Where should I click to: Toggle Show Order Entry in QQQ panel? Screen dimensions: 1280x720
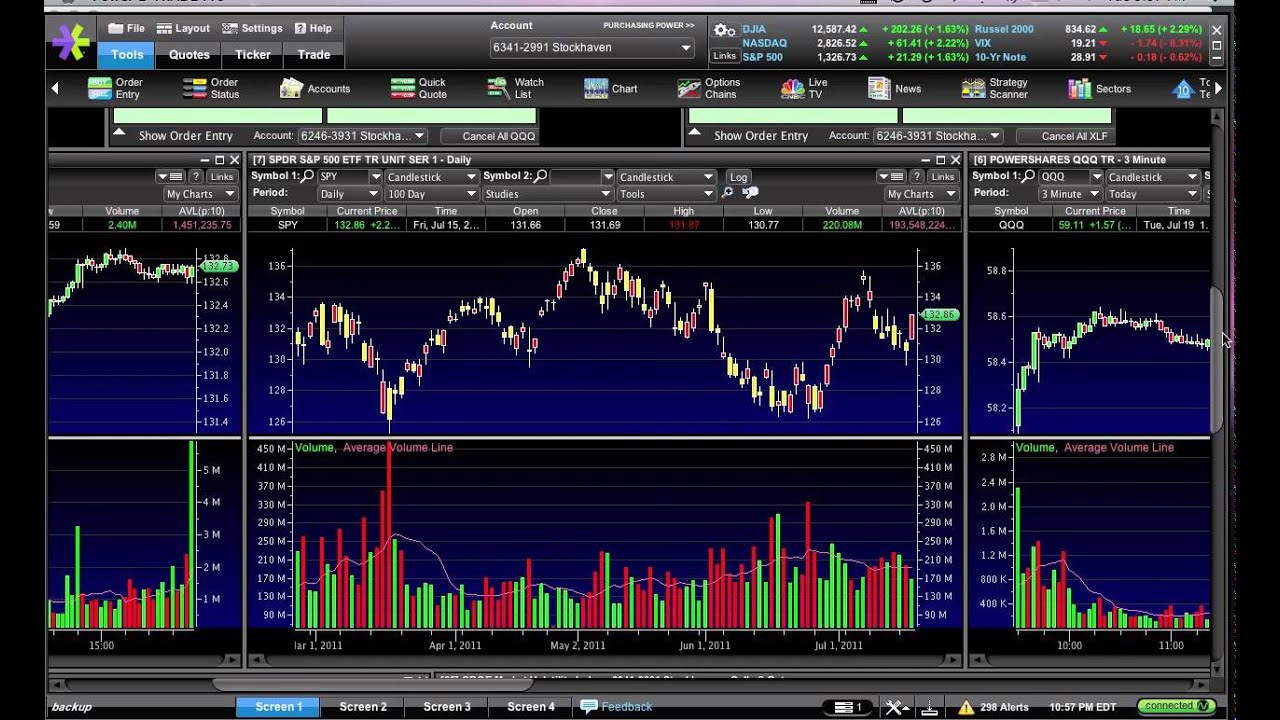click(x=185, y=136)
